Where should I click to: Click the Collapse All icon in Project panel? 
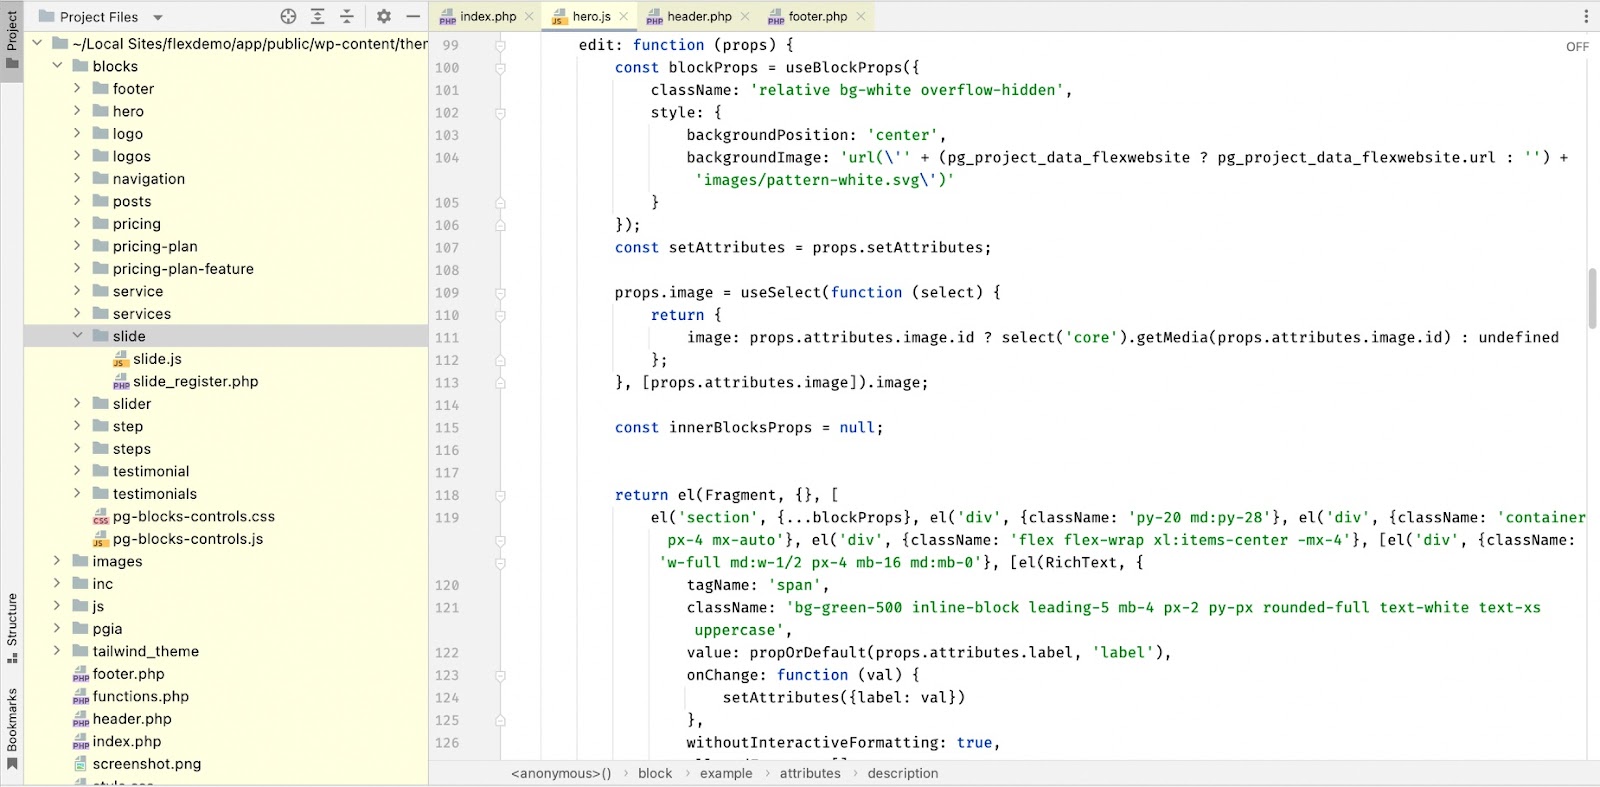click(x=347, y=16)
